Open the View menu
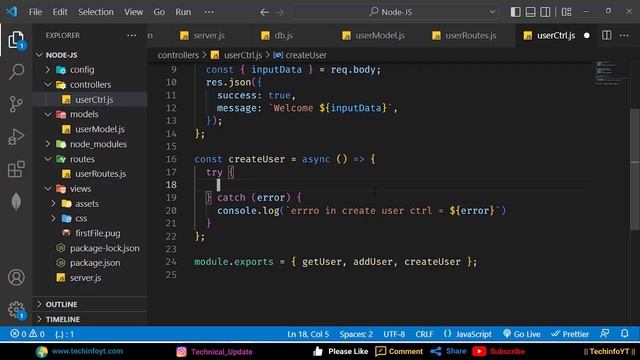 pyautogui.click(x=133, y=12)
